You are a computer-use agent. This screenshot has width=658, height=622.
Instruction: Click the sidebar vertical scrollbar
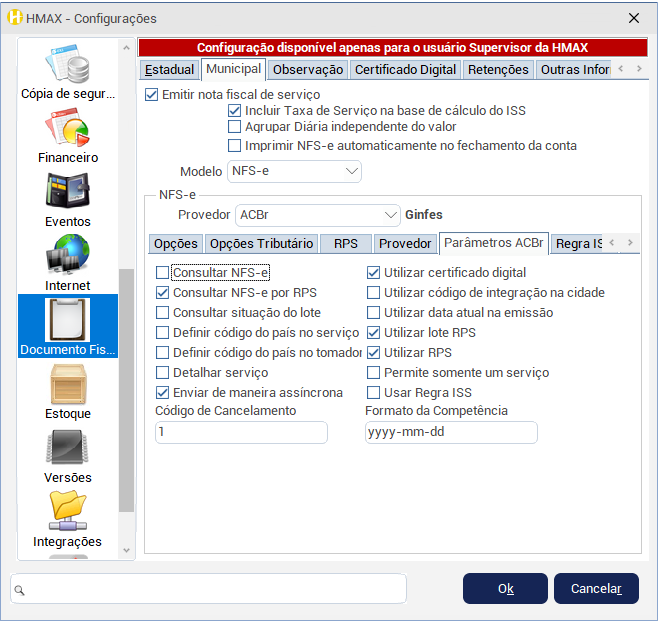point(126,390)
